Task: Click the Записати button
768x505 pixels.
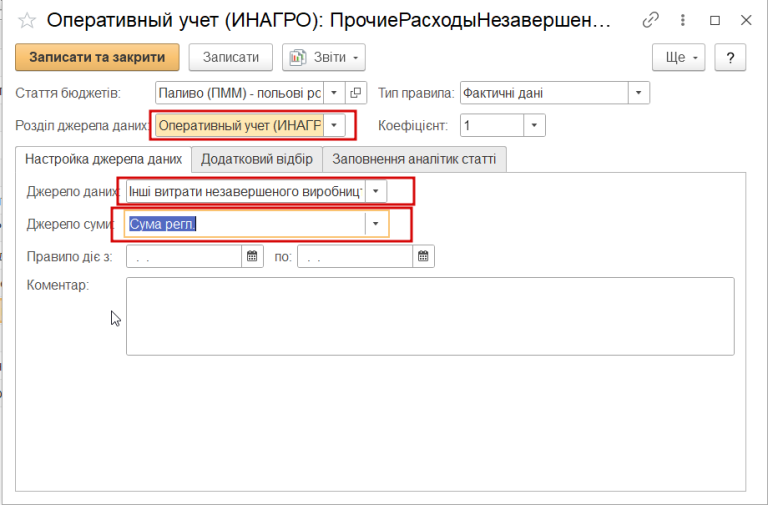Action: pyautogui.click(x=231, y=57)
